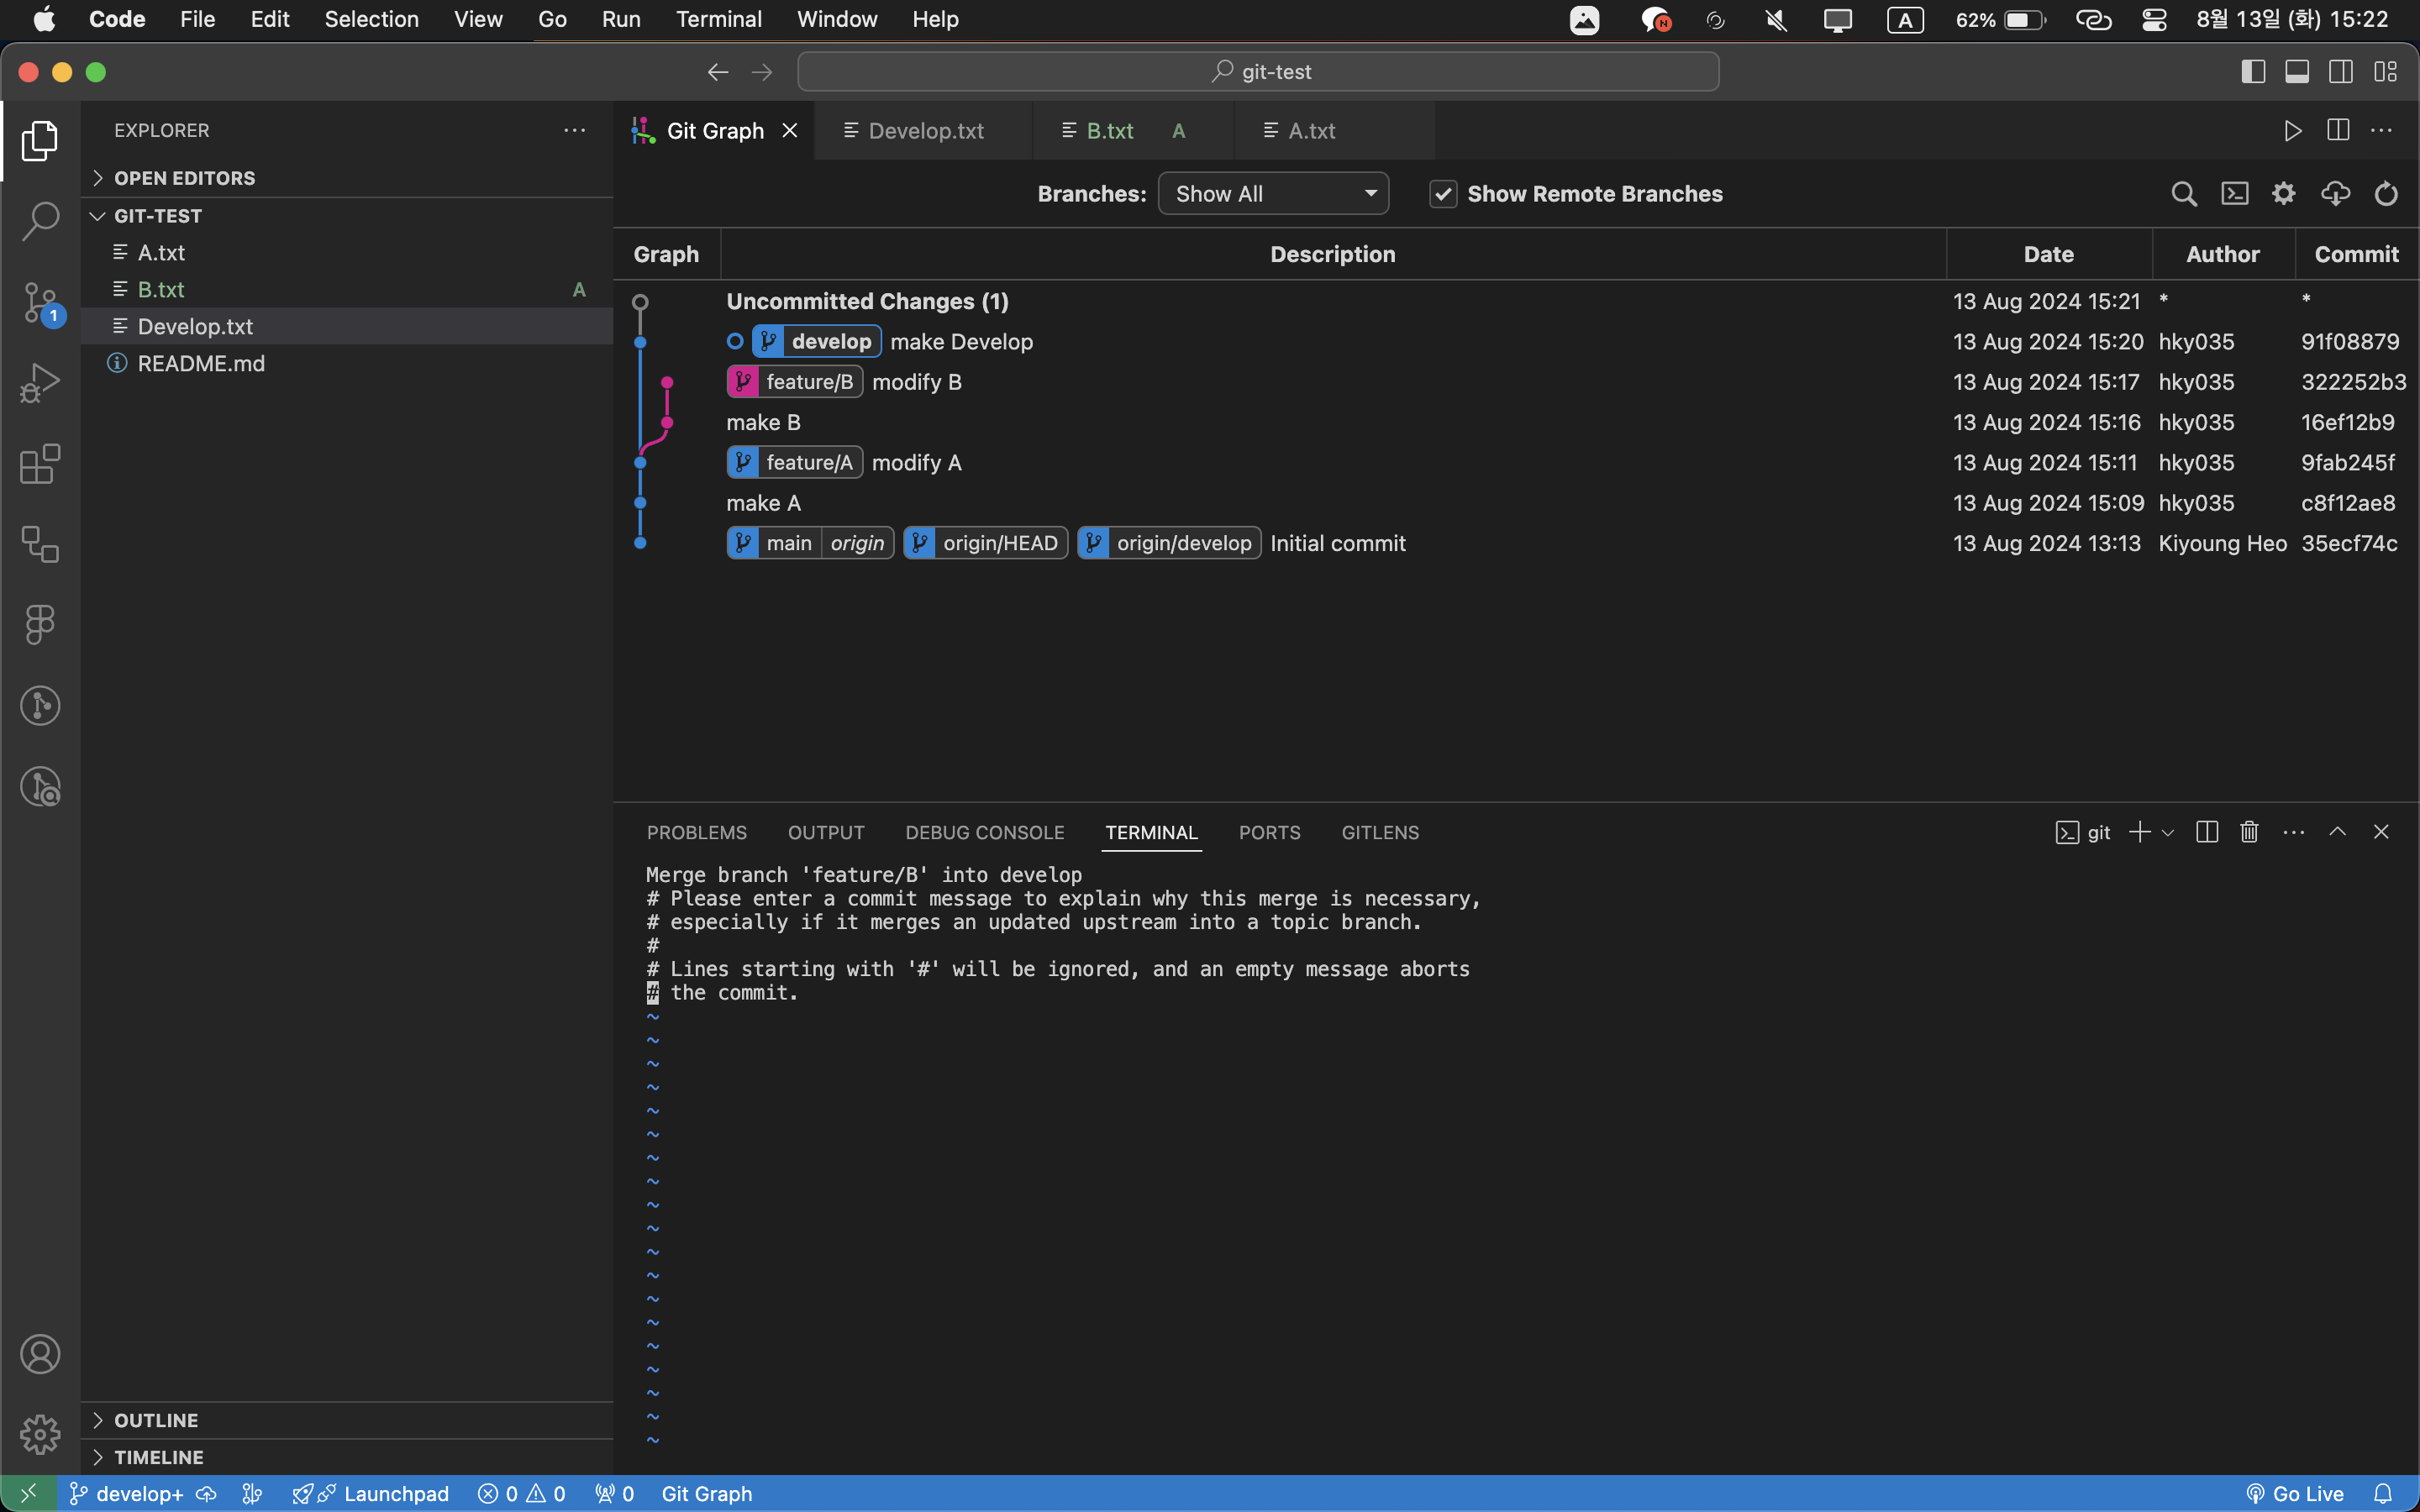Open the Figma icon in activity bar
This screenshot has width=2420, height=1512.
(40, 625)
